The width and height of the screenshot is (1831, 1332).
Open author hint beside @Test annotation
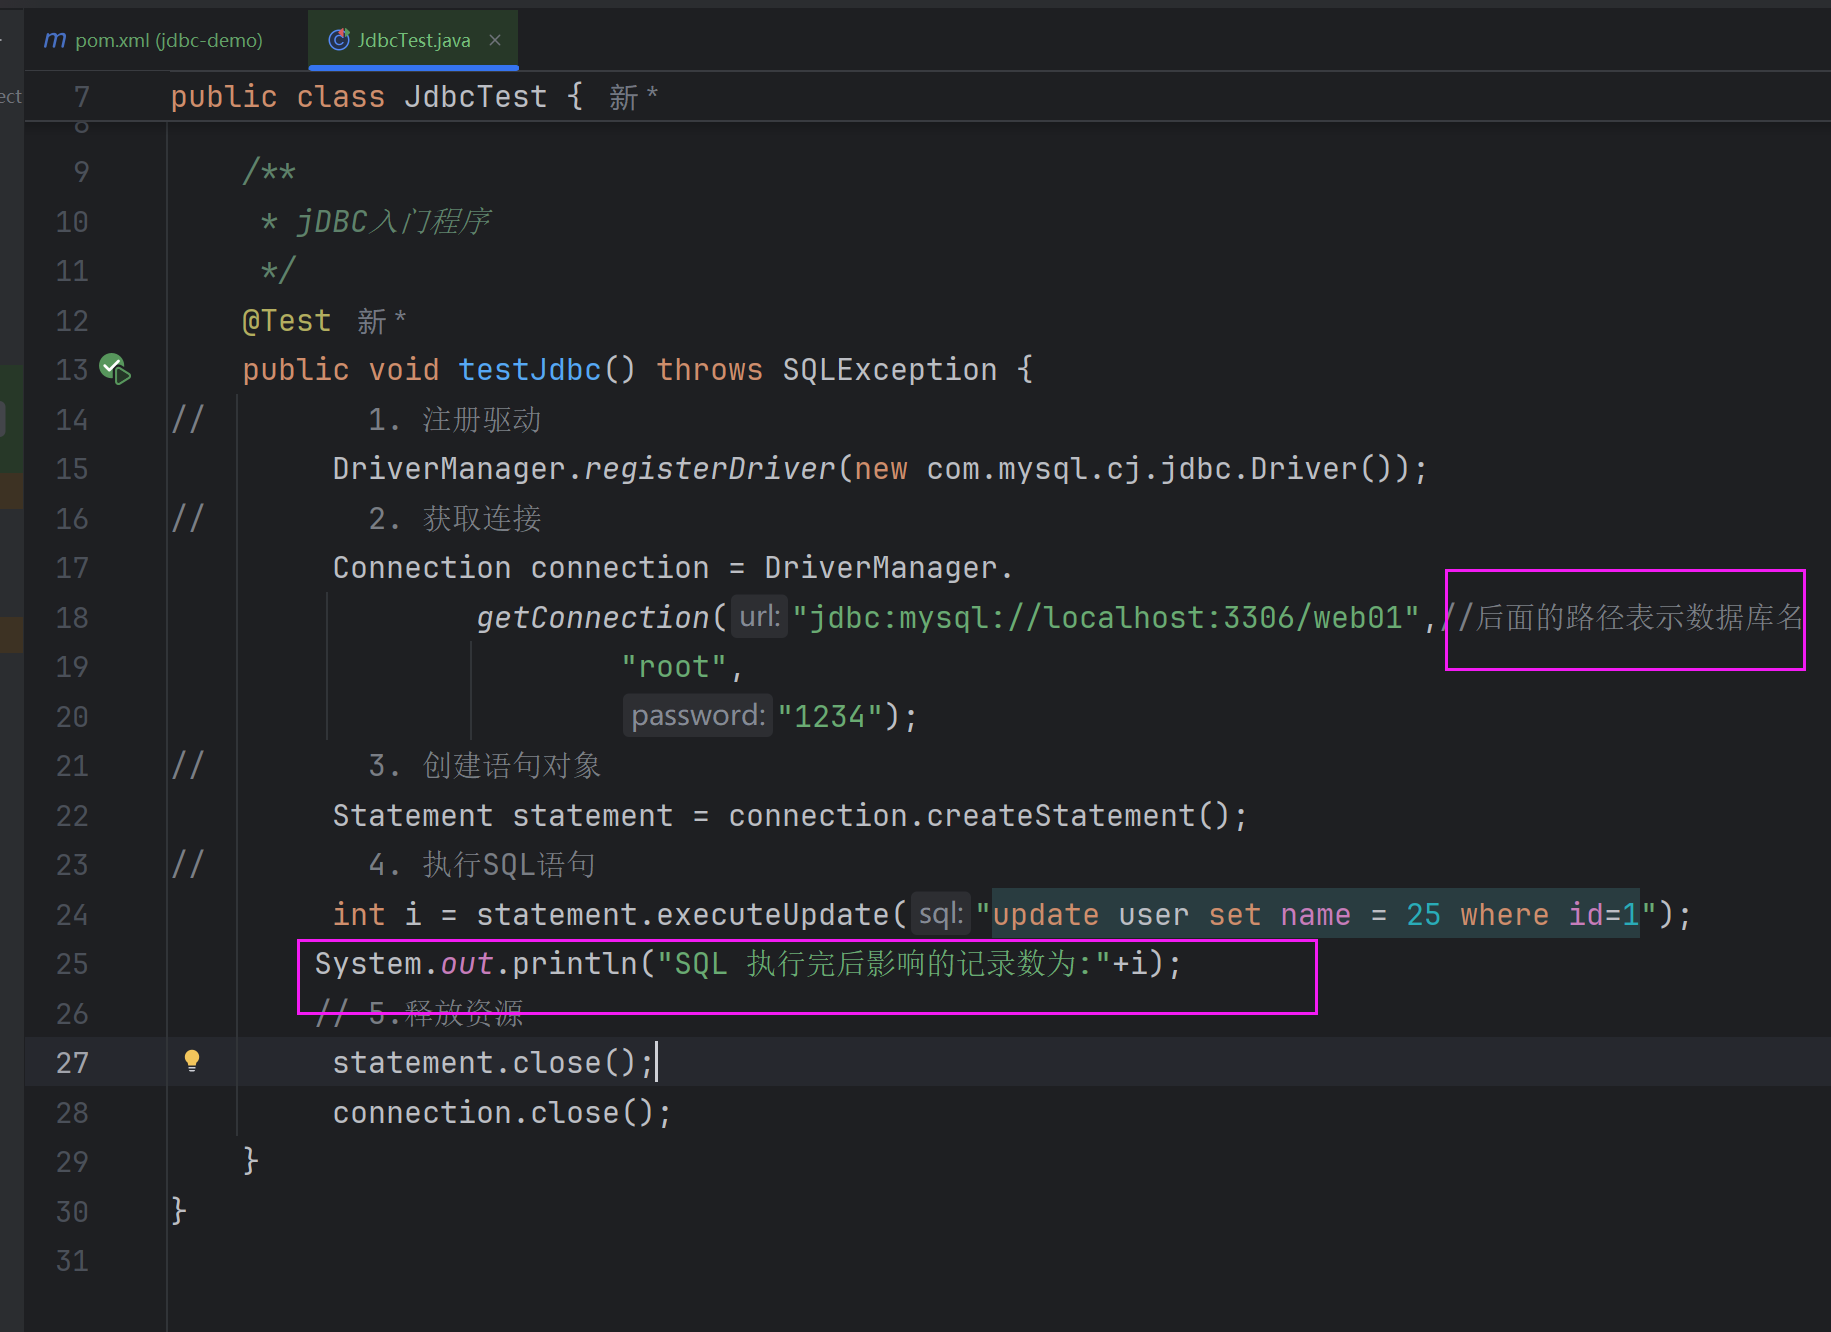pos(381,321)
